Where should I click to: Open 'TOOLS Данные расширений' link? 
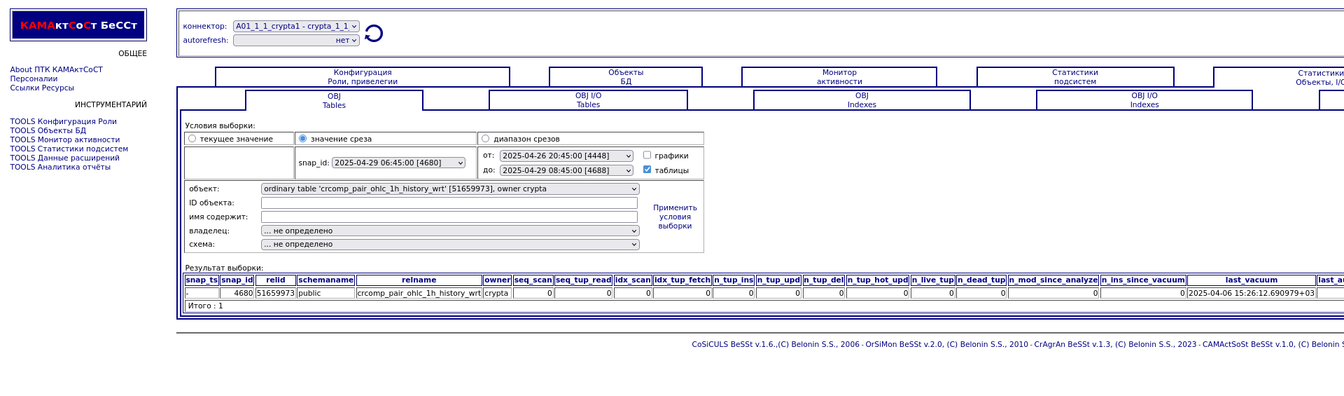pyautogui.click(x=65, y=158)
